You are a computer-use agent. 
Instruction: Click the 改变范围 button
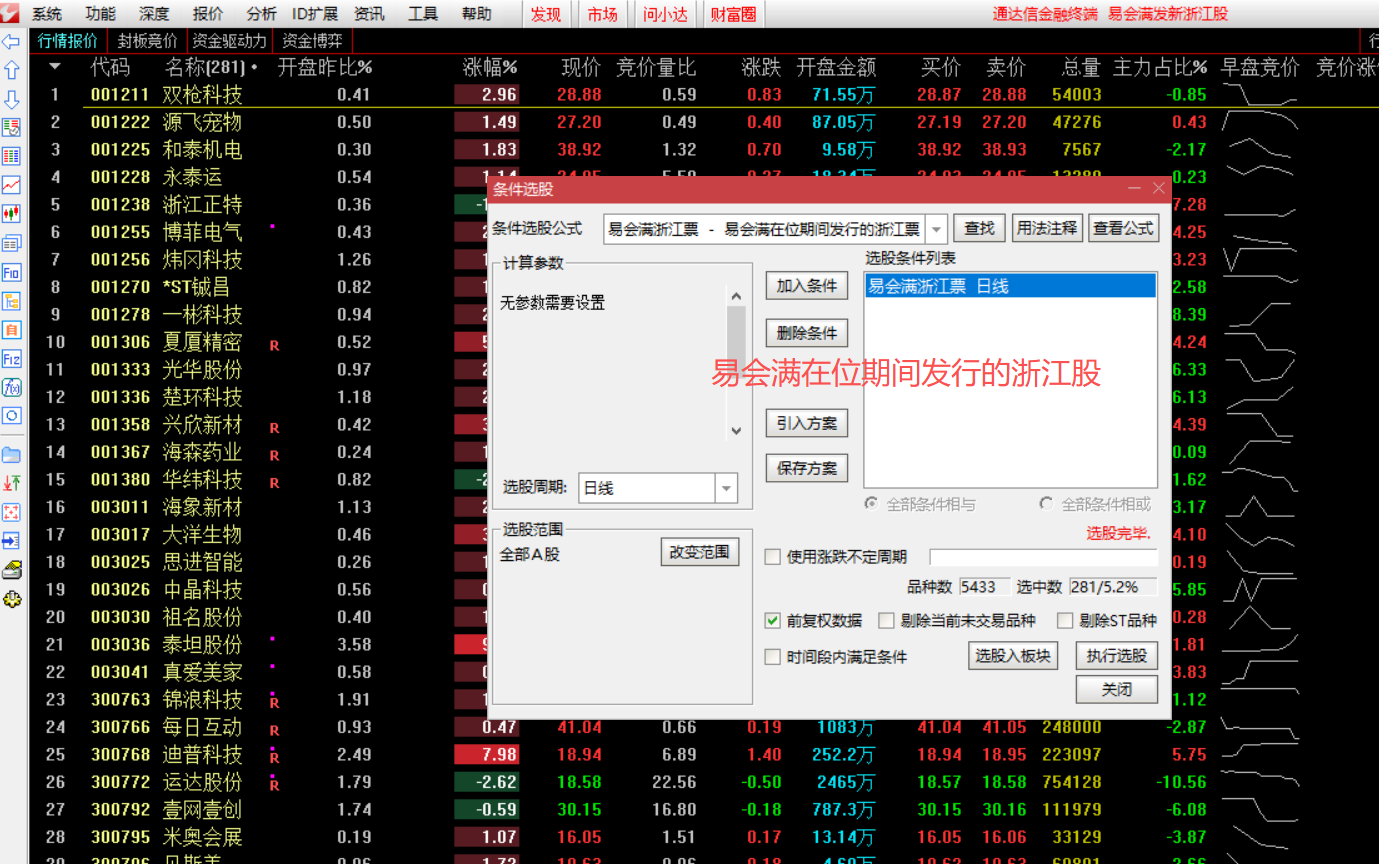coord(699,552)
